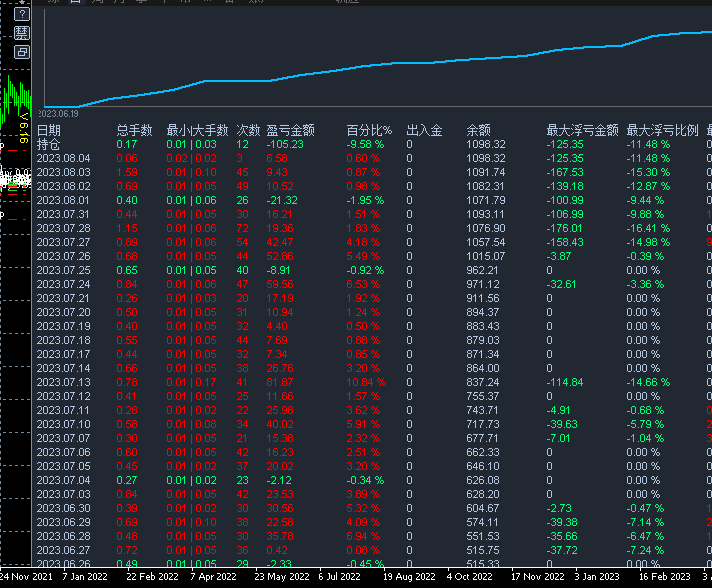
Task: Click the 日期 column header
Action: point(49,131)
